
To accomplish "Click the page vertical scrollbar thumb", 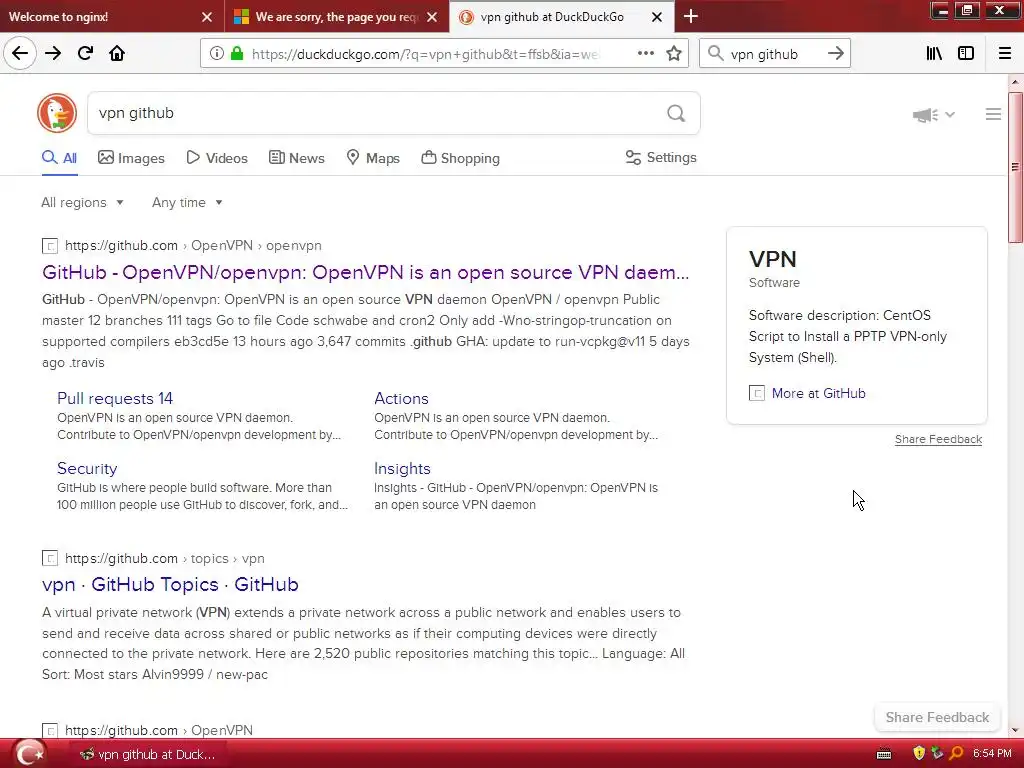I will [x=1015, y=167].
